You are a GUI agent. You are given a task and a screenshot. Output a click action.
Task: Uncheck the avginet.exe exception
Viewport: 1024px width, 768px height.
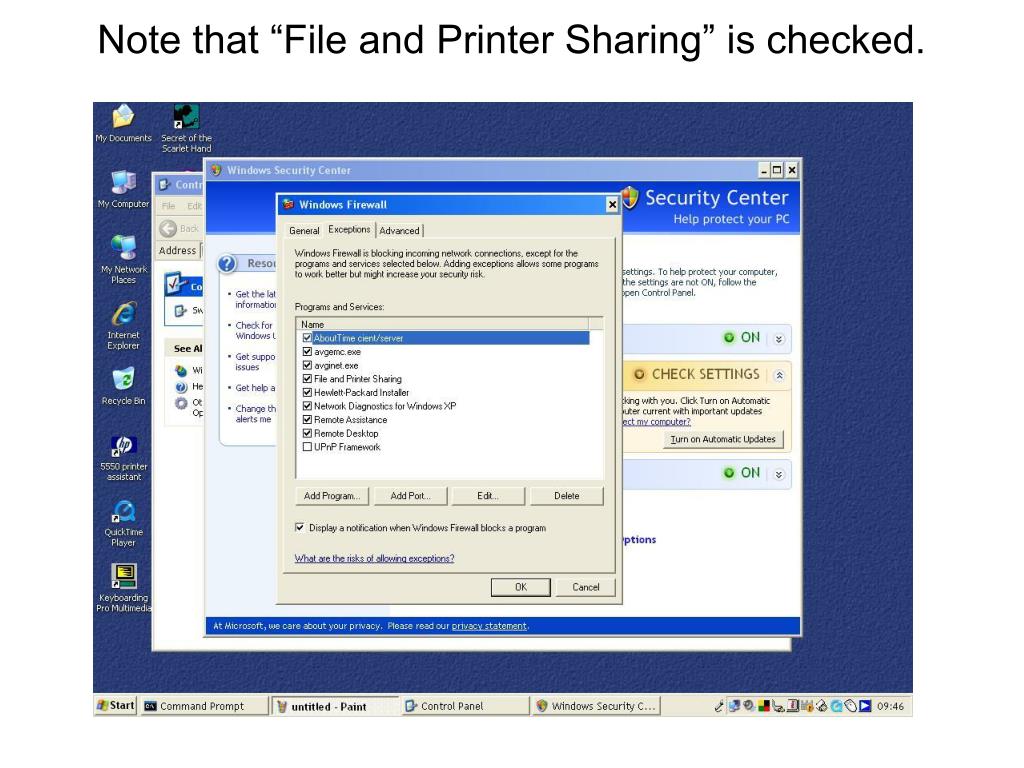pyautogui.click(x=307, y=366)
